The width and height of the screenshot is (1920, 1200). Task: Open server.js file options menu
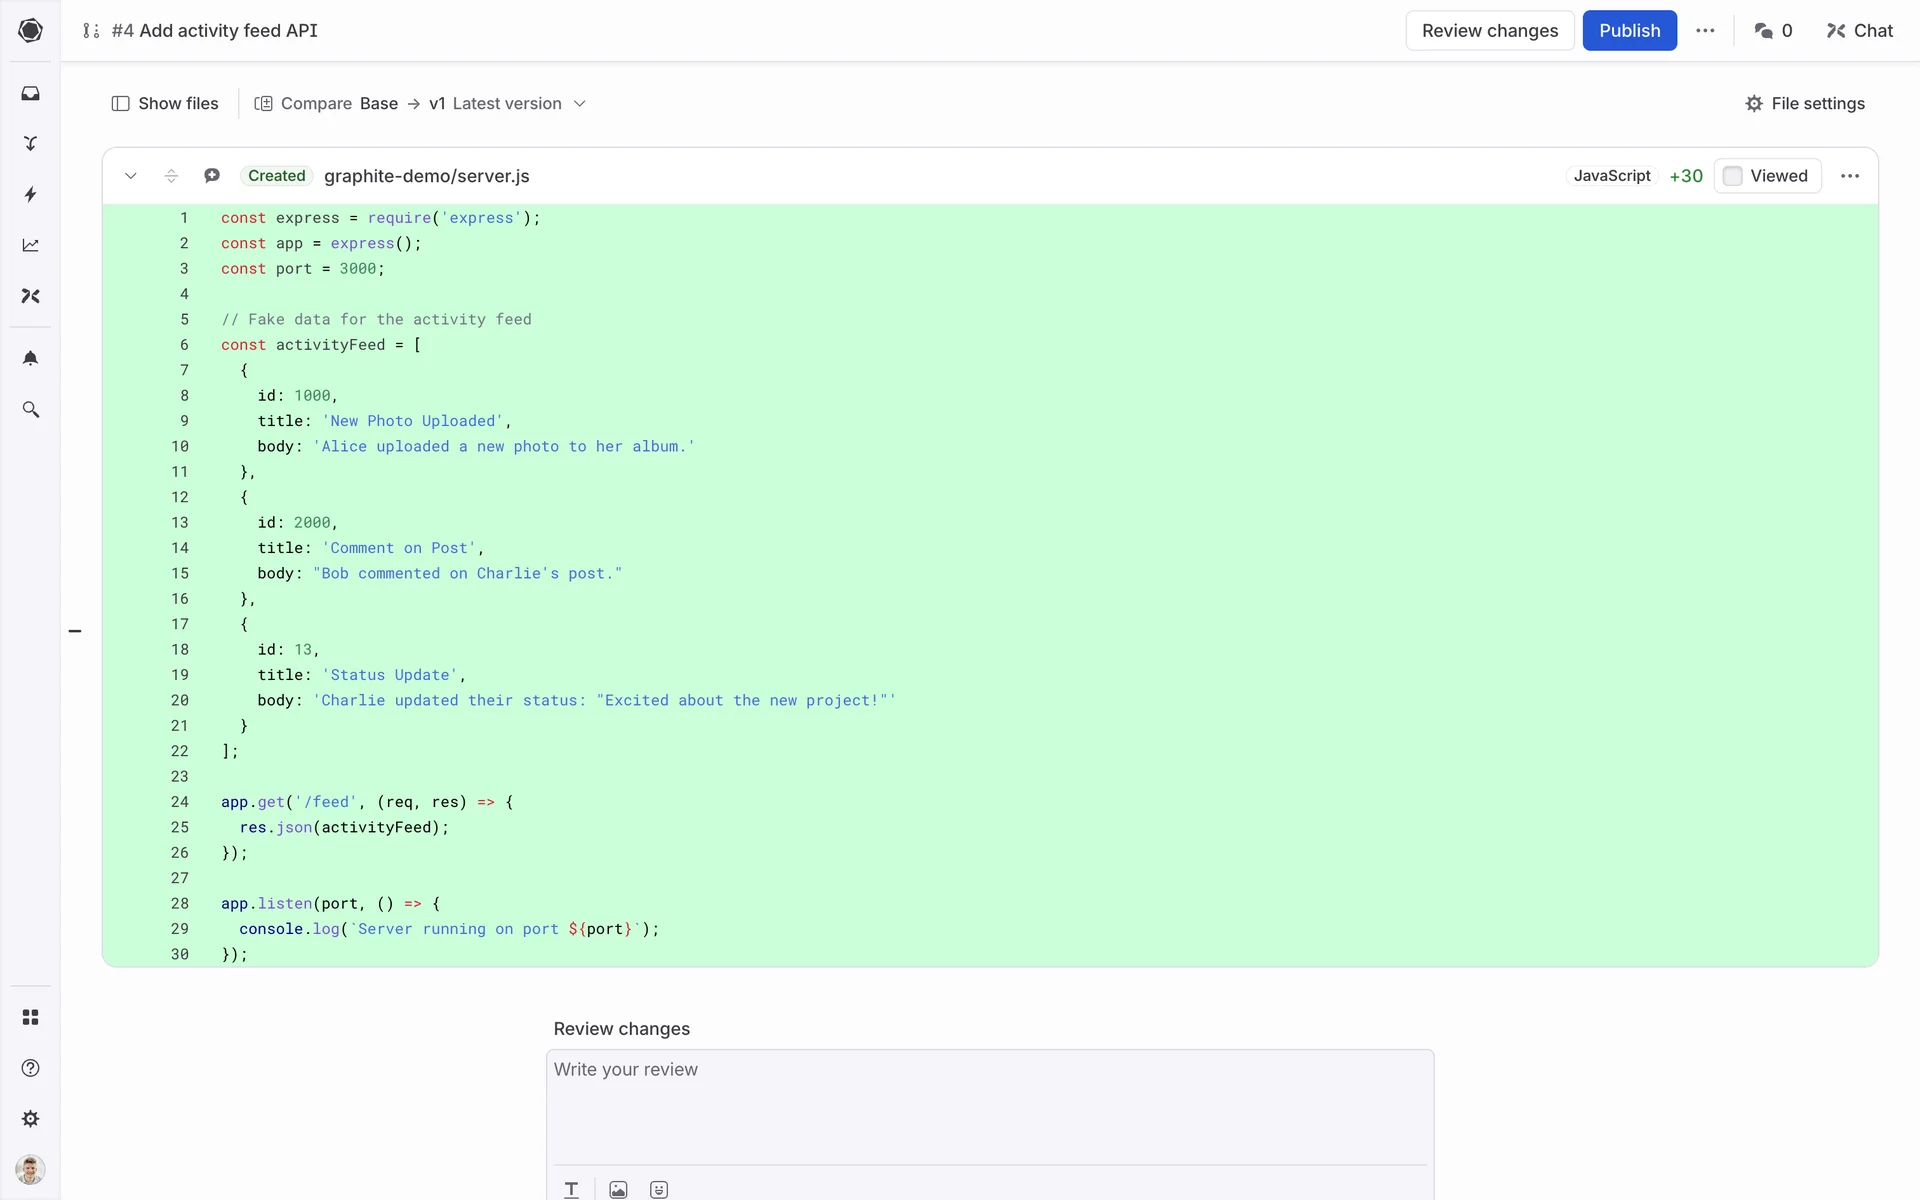(1849, 176)
